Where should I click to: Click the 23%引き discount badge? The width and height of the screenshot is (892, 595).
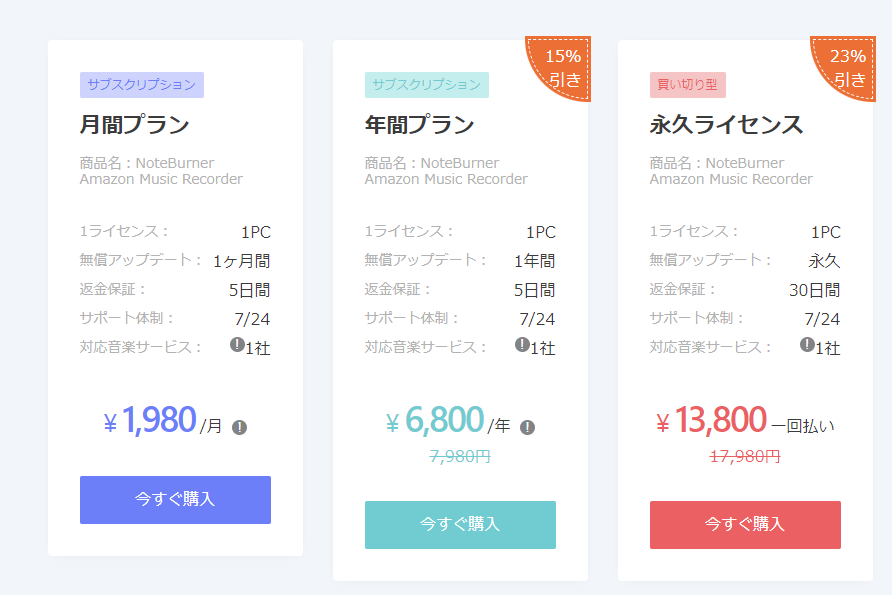pyautogui.click(x=849, y=67)
